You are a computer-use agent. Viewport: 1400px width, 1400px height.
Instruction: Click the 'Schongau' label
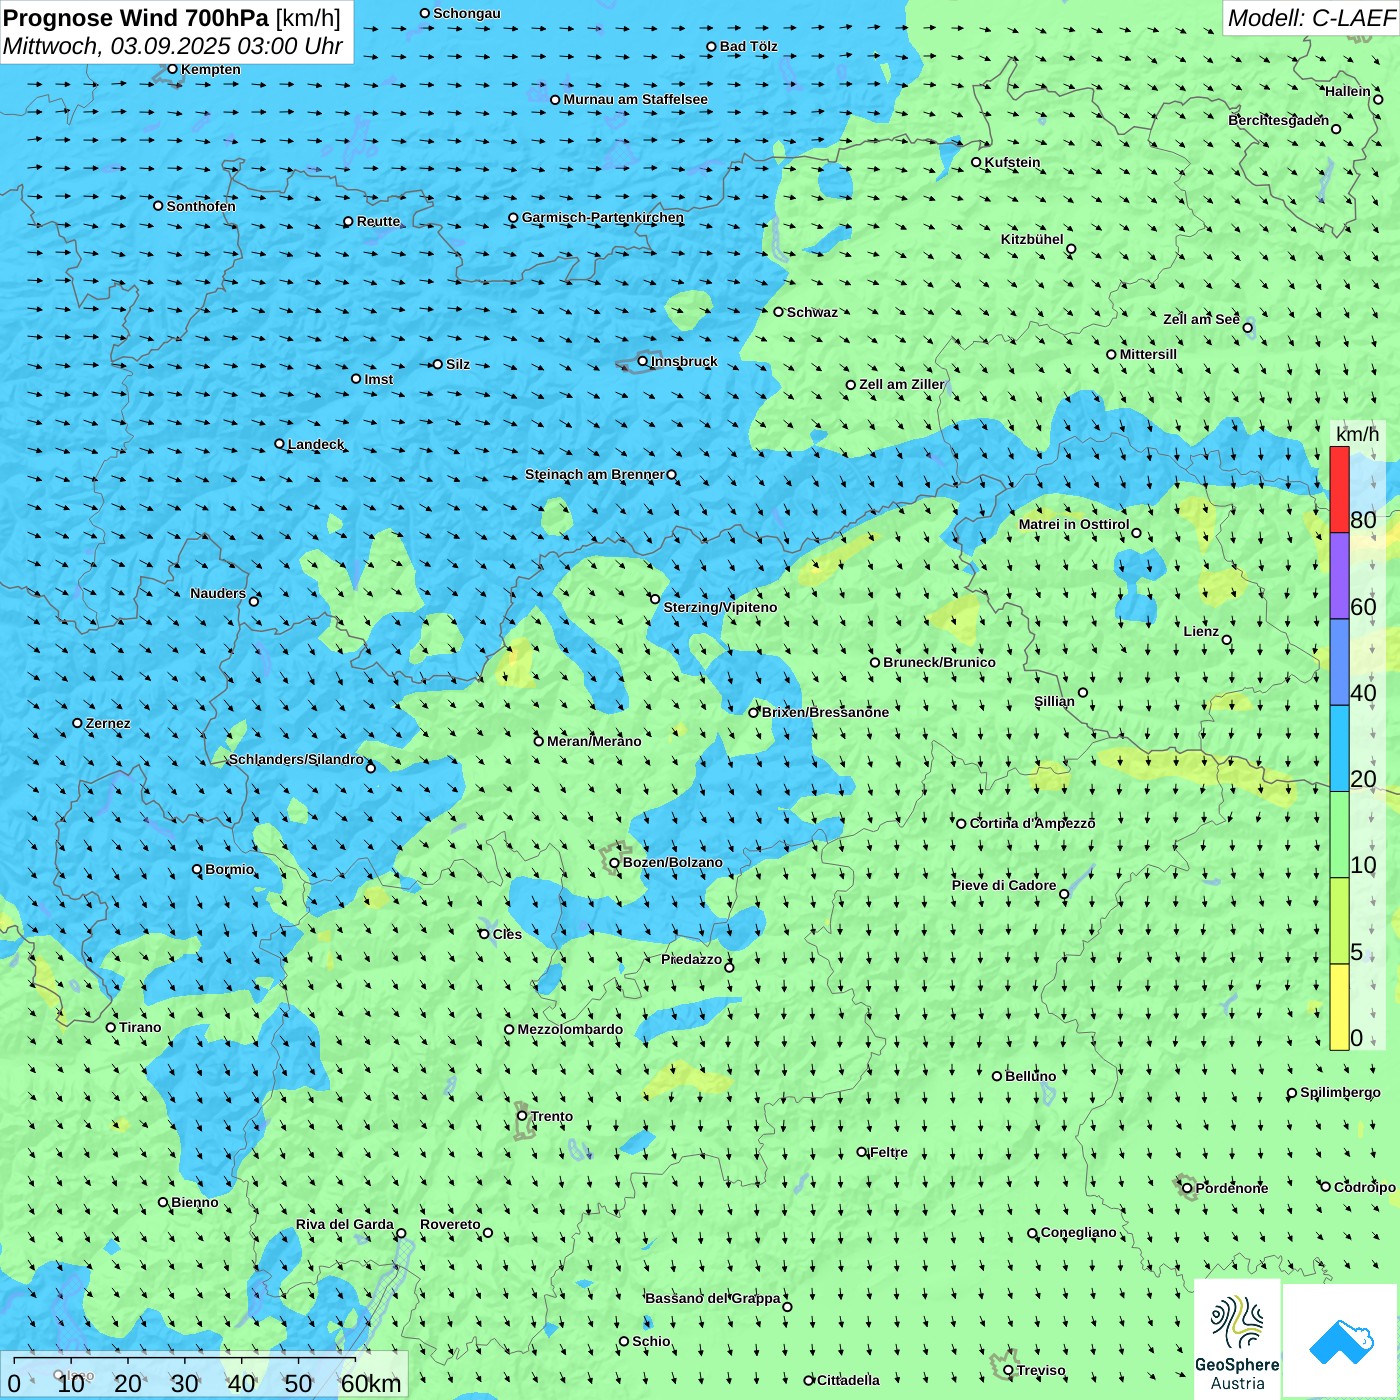click(467, 13)
